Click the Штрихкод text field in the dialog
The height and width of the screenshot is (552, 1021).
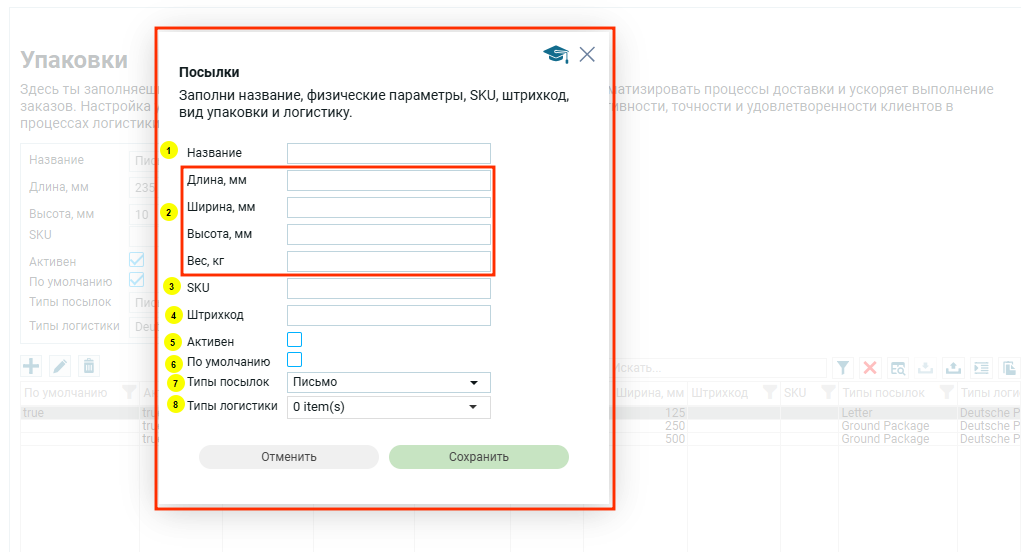coord(388,315)
